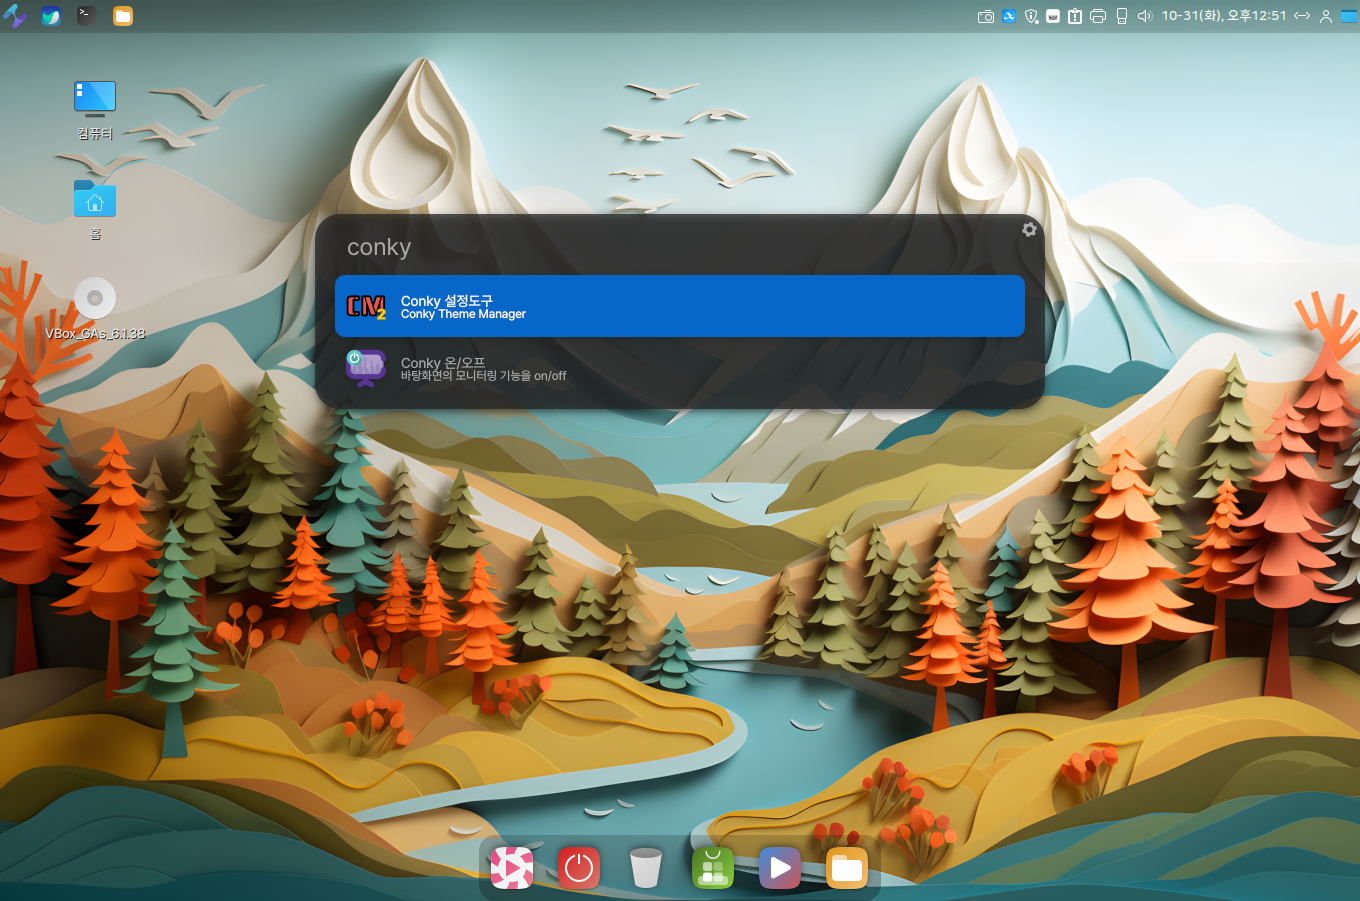Open the application menu launcher icon
The width and height of the screenshot is (1360, 901).
(15, 16)
